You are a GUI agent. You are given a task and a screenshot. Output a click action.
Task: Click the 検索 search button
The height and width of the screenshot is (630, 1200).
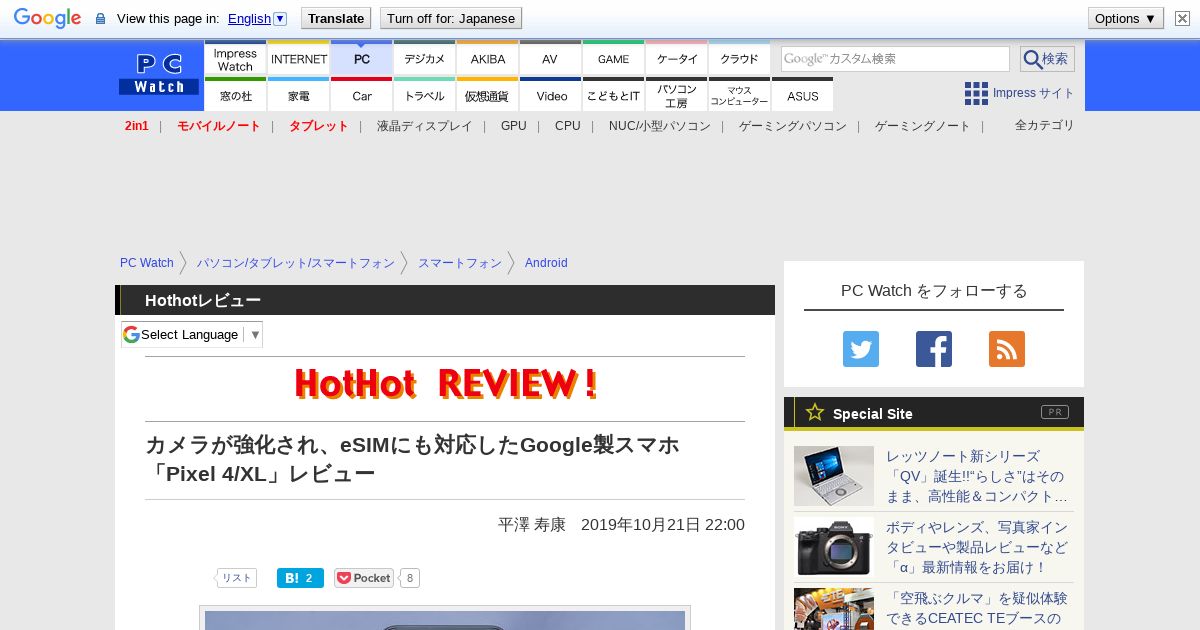click(1047, 59)
